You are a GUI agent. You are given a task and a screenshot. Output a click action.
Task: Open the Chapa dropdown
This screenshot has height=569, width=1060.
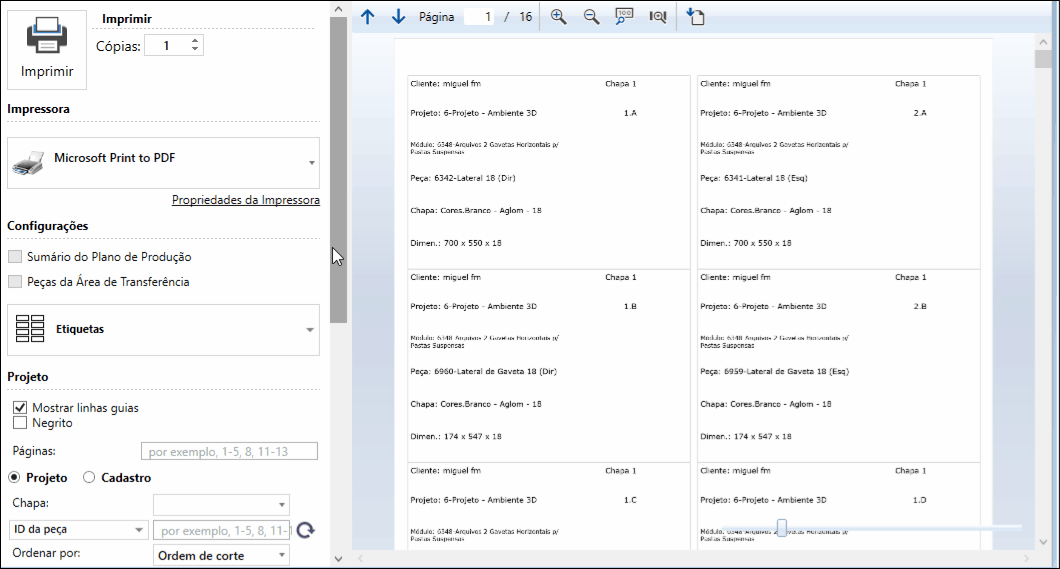(221, 505)
